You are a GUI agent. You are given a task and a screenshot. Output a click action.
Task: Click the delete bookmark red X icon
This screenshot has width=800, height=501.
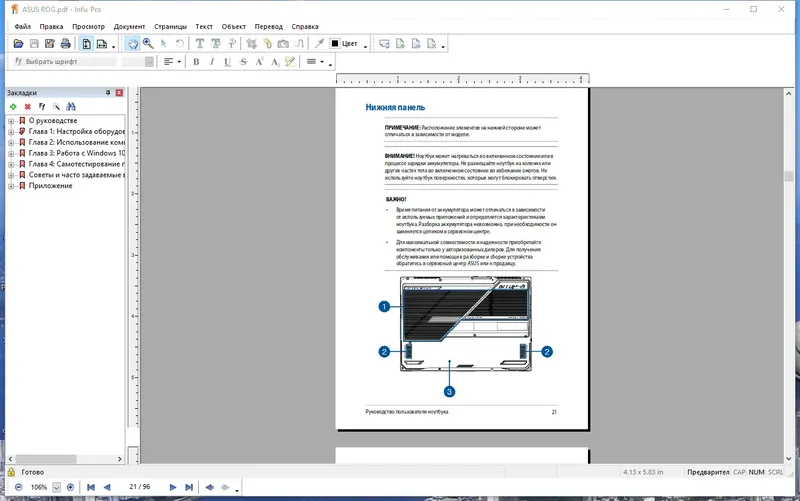[28, 106]
